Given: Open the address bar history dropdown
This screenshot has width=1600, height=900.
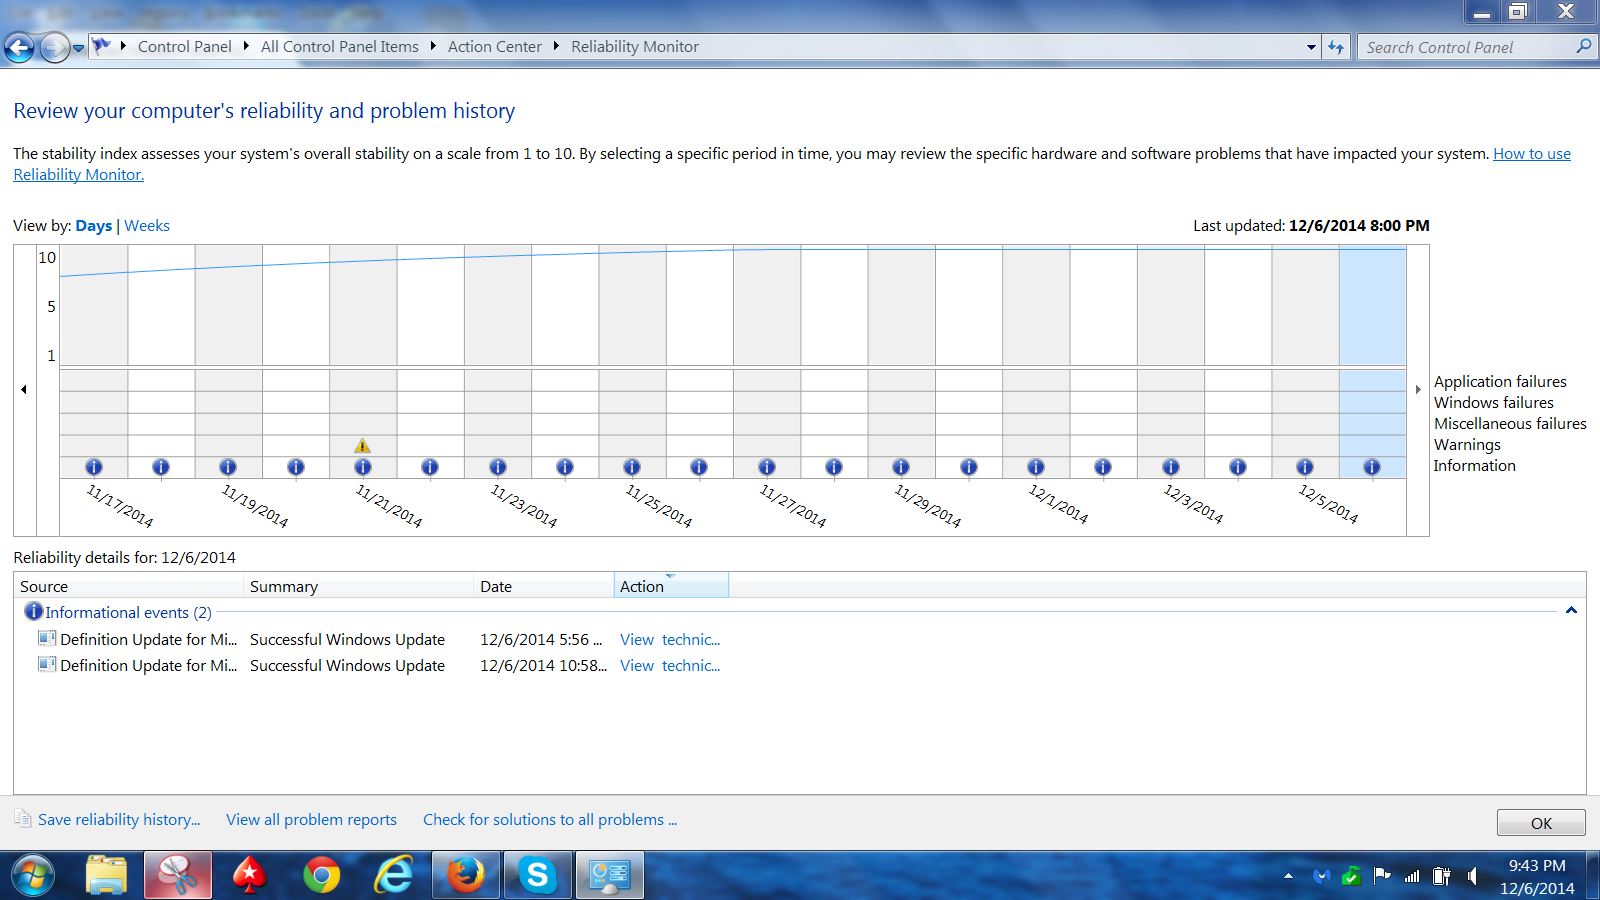Looking at the screenshot, I should (x=1311, y=47).
